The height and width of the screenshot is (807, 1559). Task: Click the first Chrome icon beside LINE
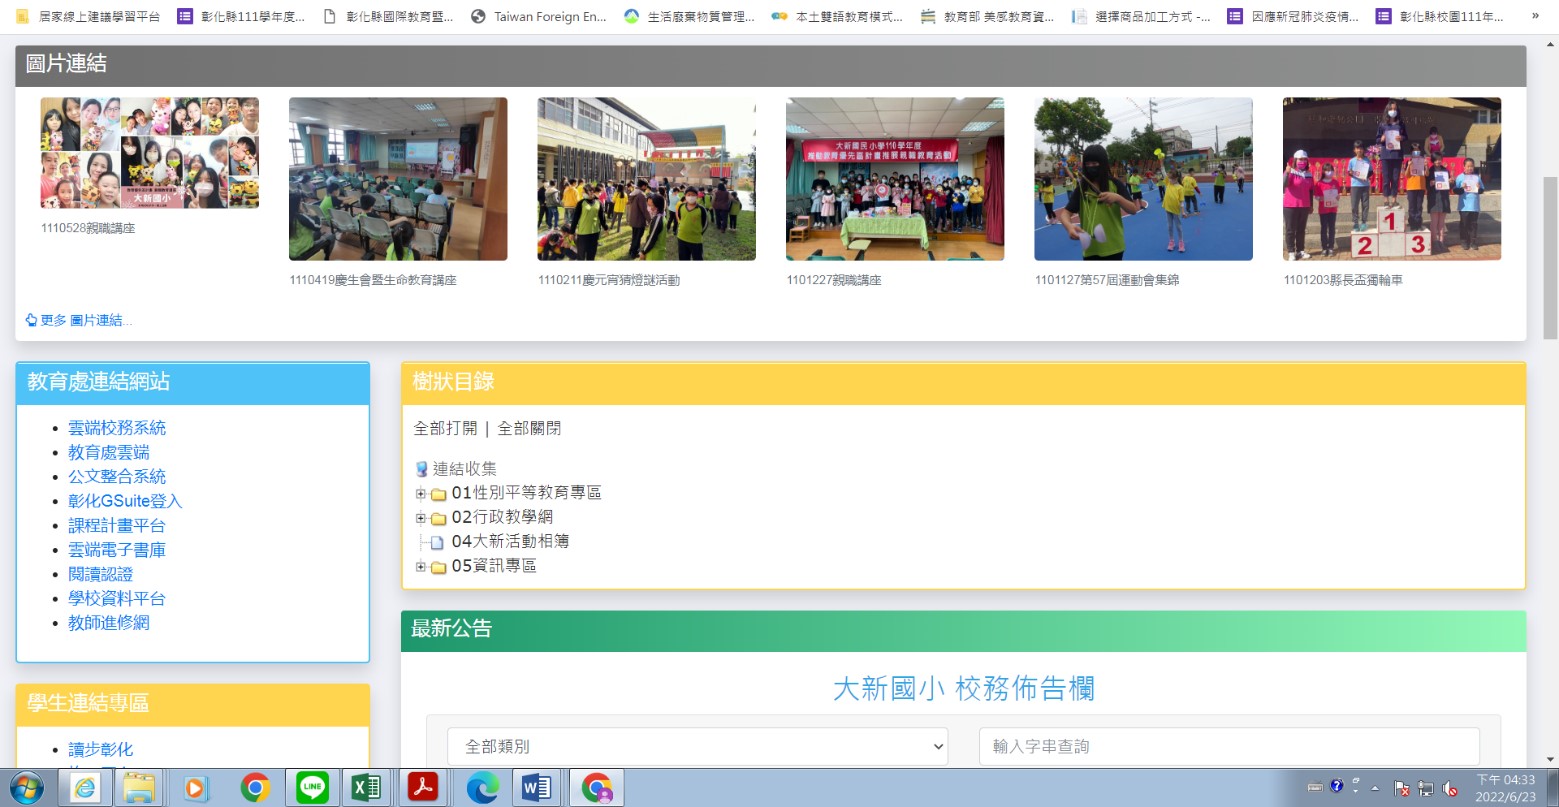pyautogui.click(x=256, y=788)
